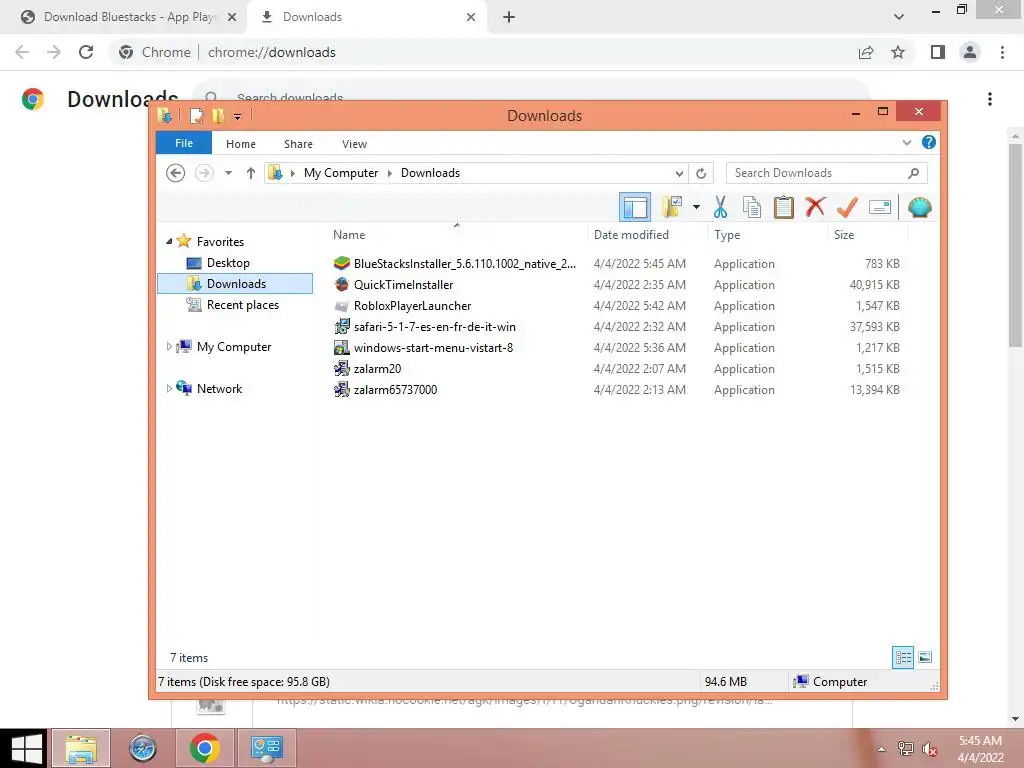Open the File ribbon tab
1024x768 pixels.
click(x=184, y=143)
